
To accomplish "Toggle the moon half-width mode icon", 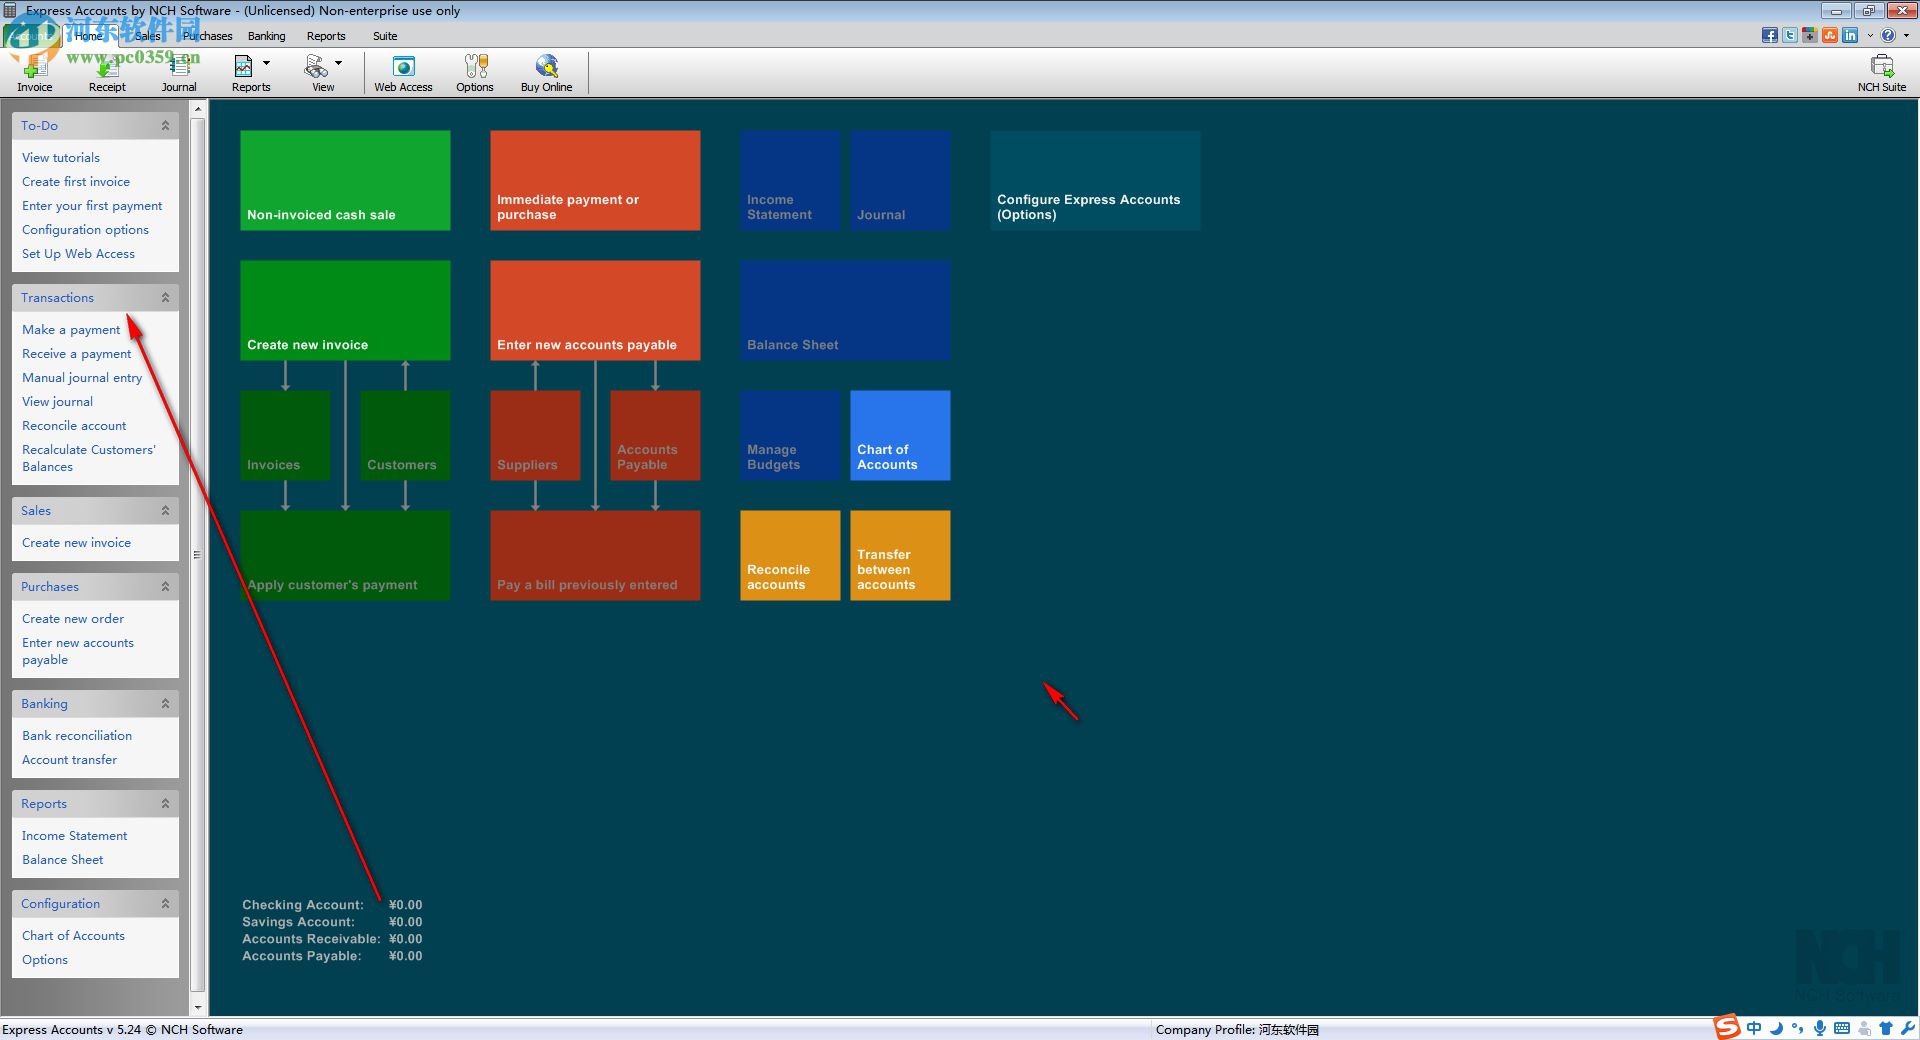I will click(x=1777, y=1028).
